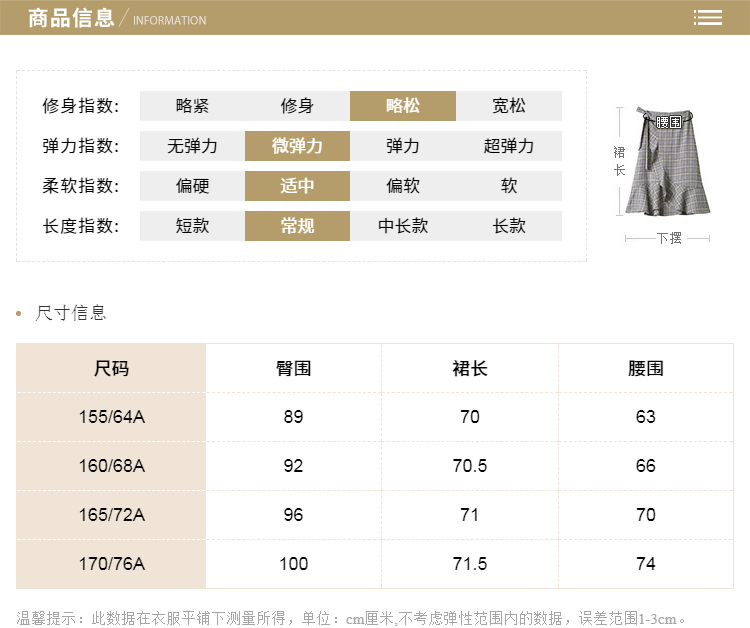Click the 170/76A size row header

pyautogui.click(x=112, y=564)
